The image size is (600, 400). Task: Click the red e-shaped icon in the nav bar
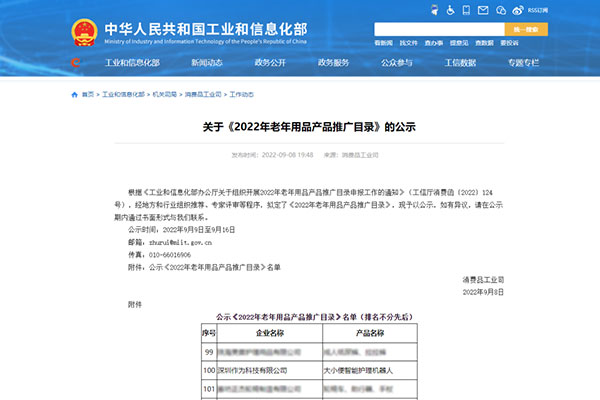(76, 62)
